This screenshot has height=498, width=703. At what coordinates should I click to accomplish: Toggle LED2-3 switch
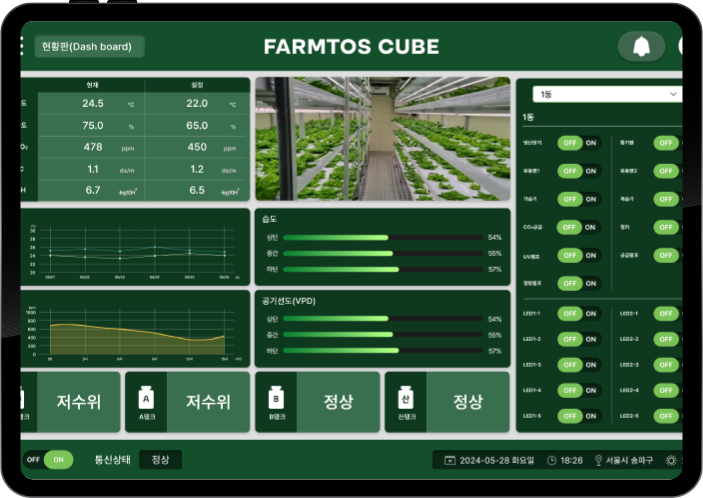click(668, 364)
